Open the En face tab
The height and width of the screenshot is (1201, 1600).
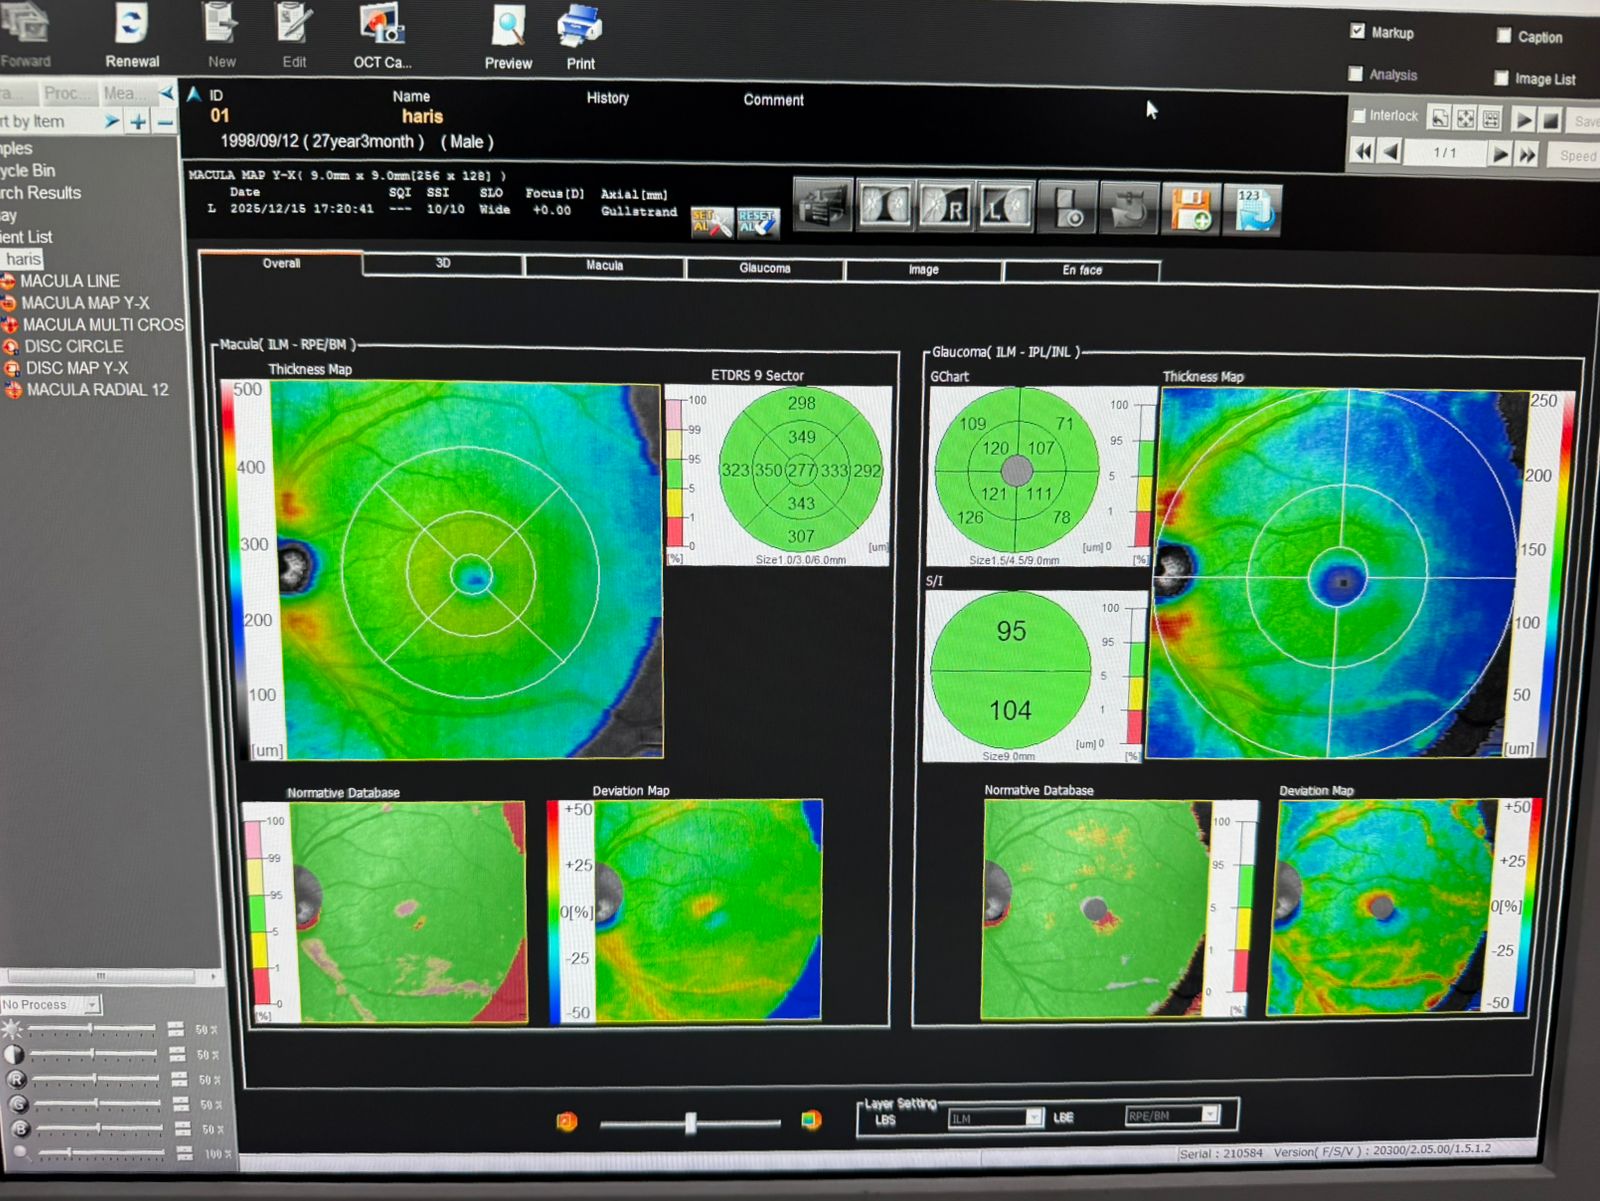(1082, 270)
